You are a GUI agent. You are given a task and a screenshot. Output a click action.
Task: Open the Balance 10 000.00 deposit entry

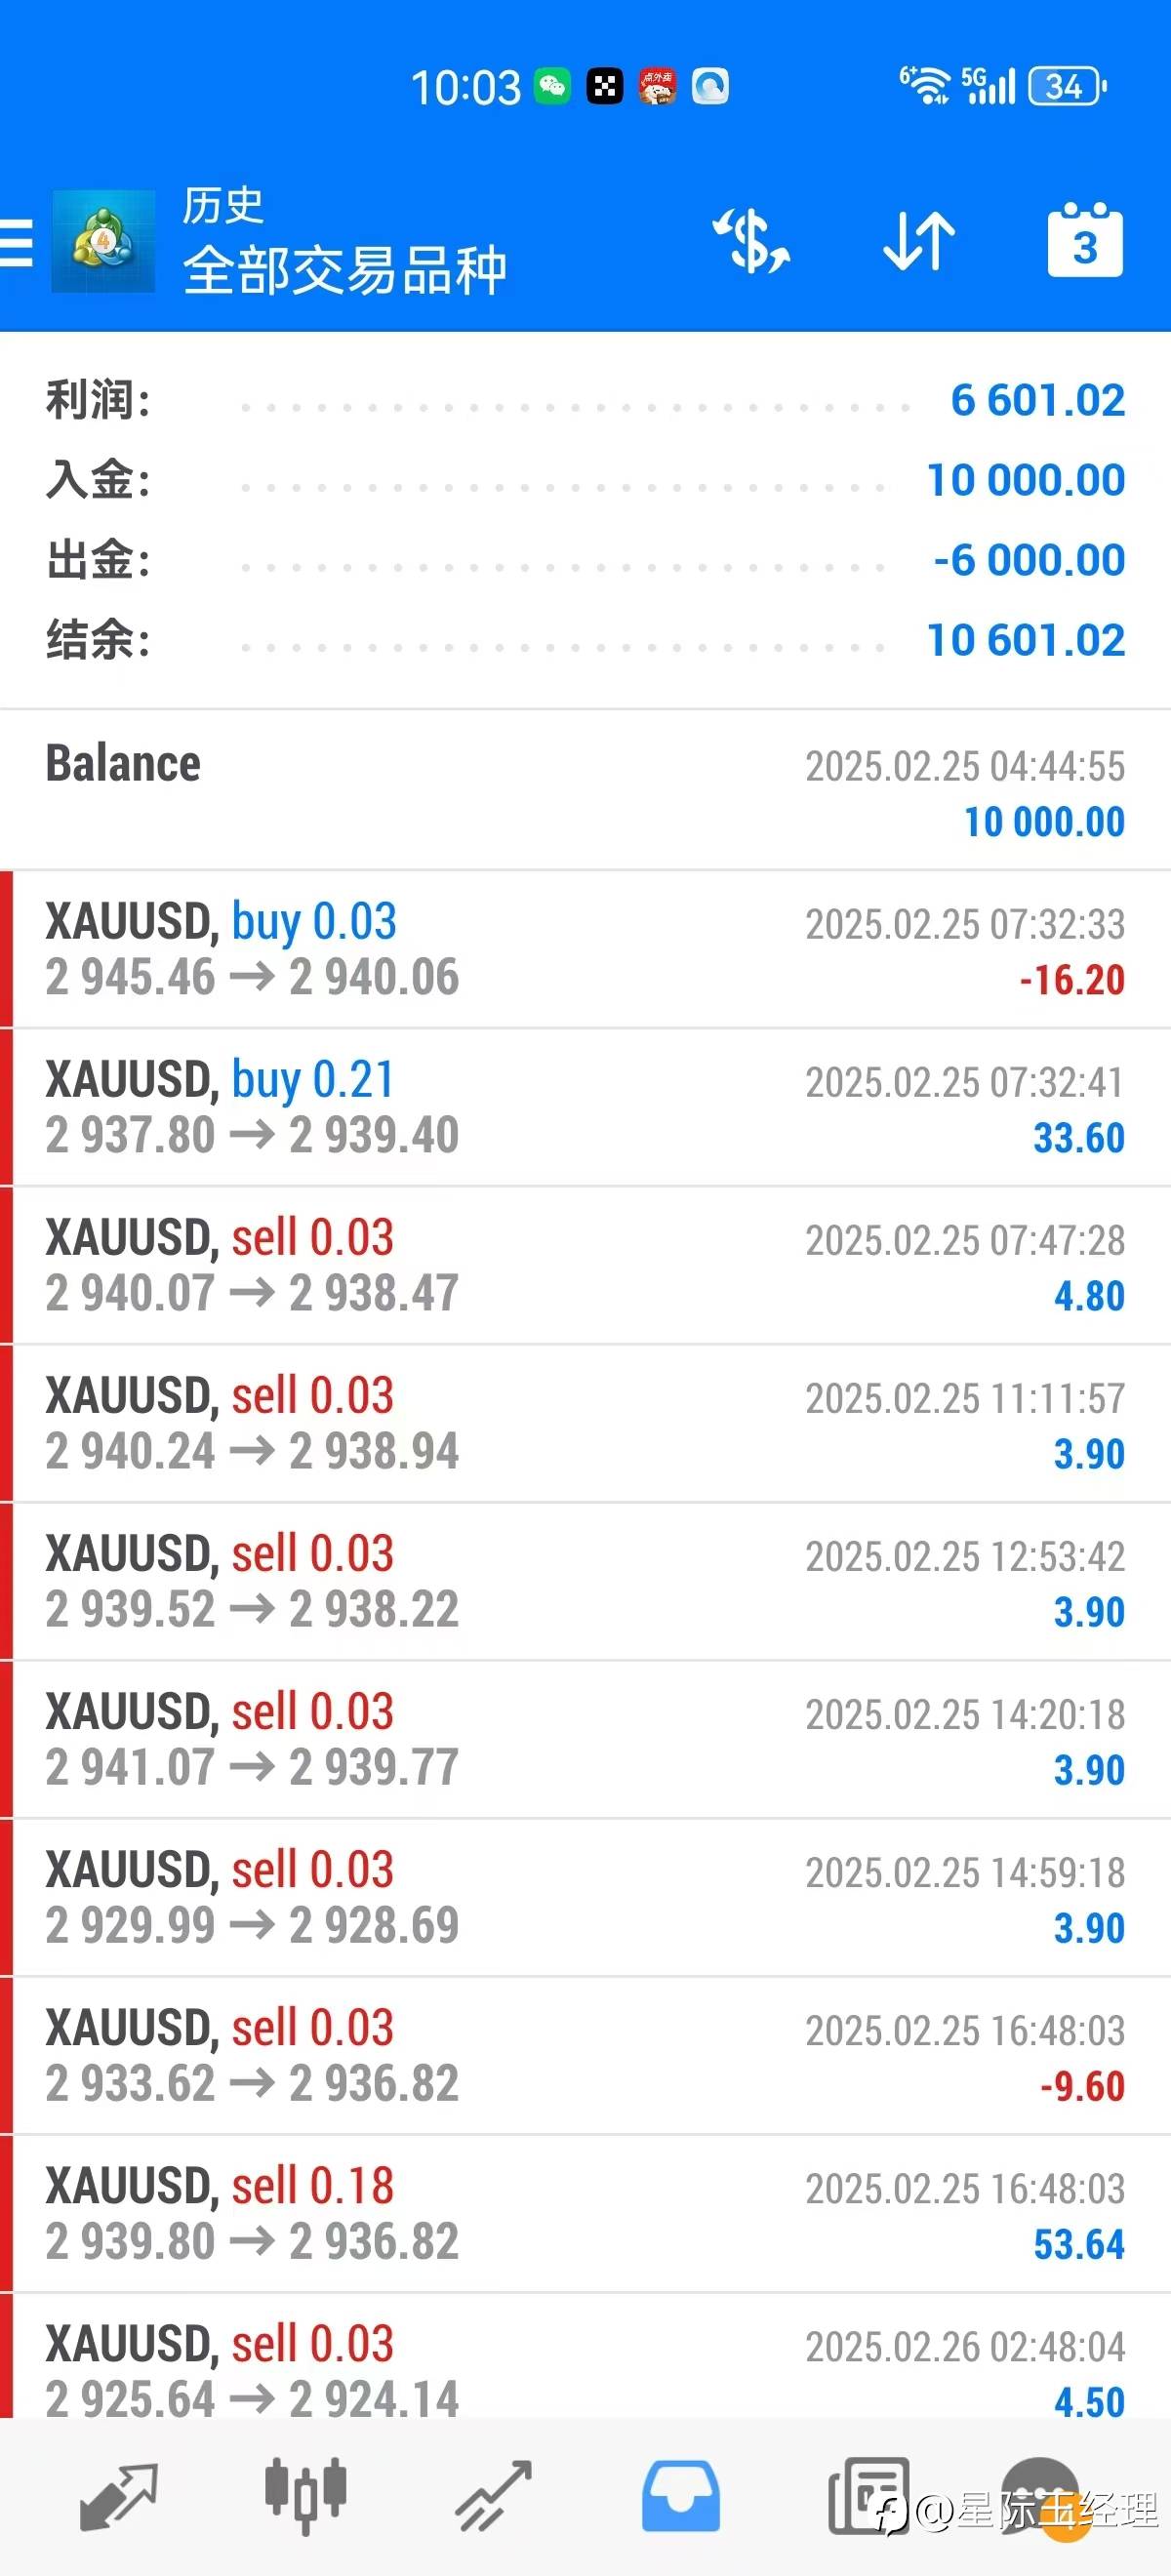[x=585, y=790]
